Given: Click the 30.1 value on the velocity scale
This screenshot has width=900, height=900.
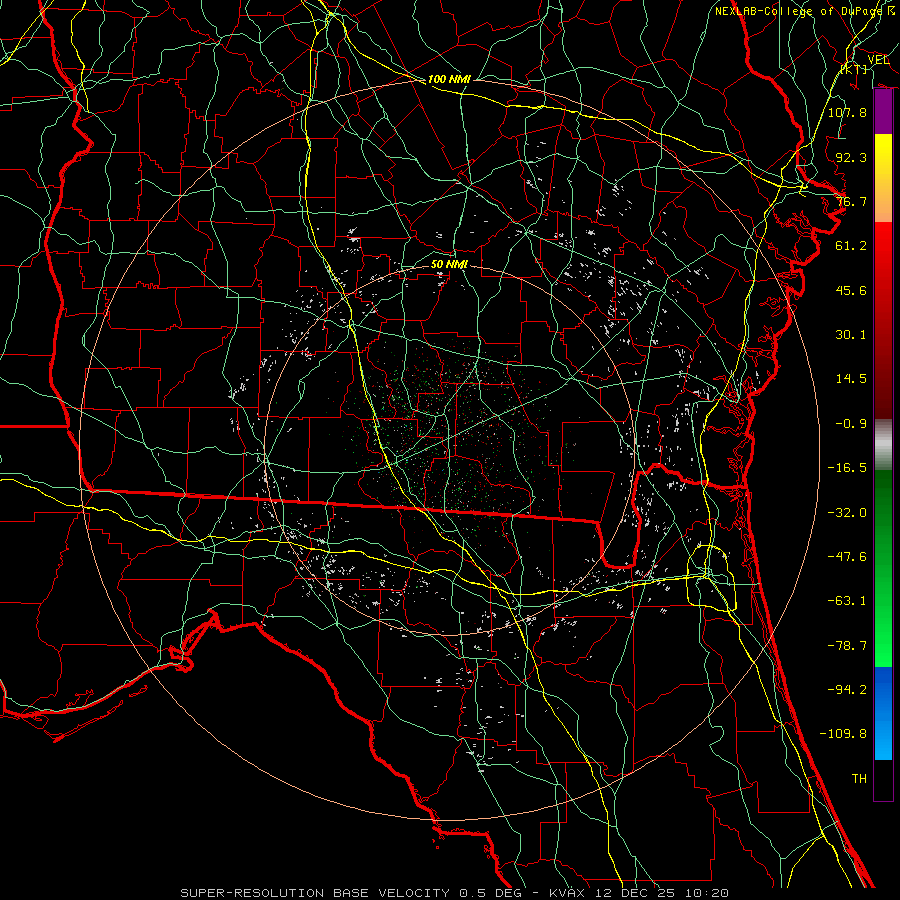Looking at the screenshot, I should 851,335.
